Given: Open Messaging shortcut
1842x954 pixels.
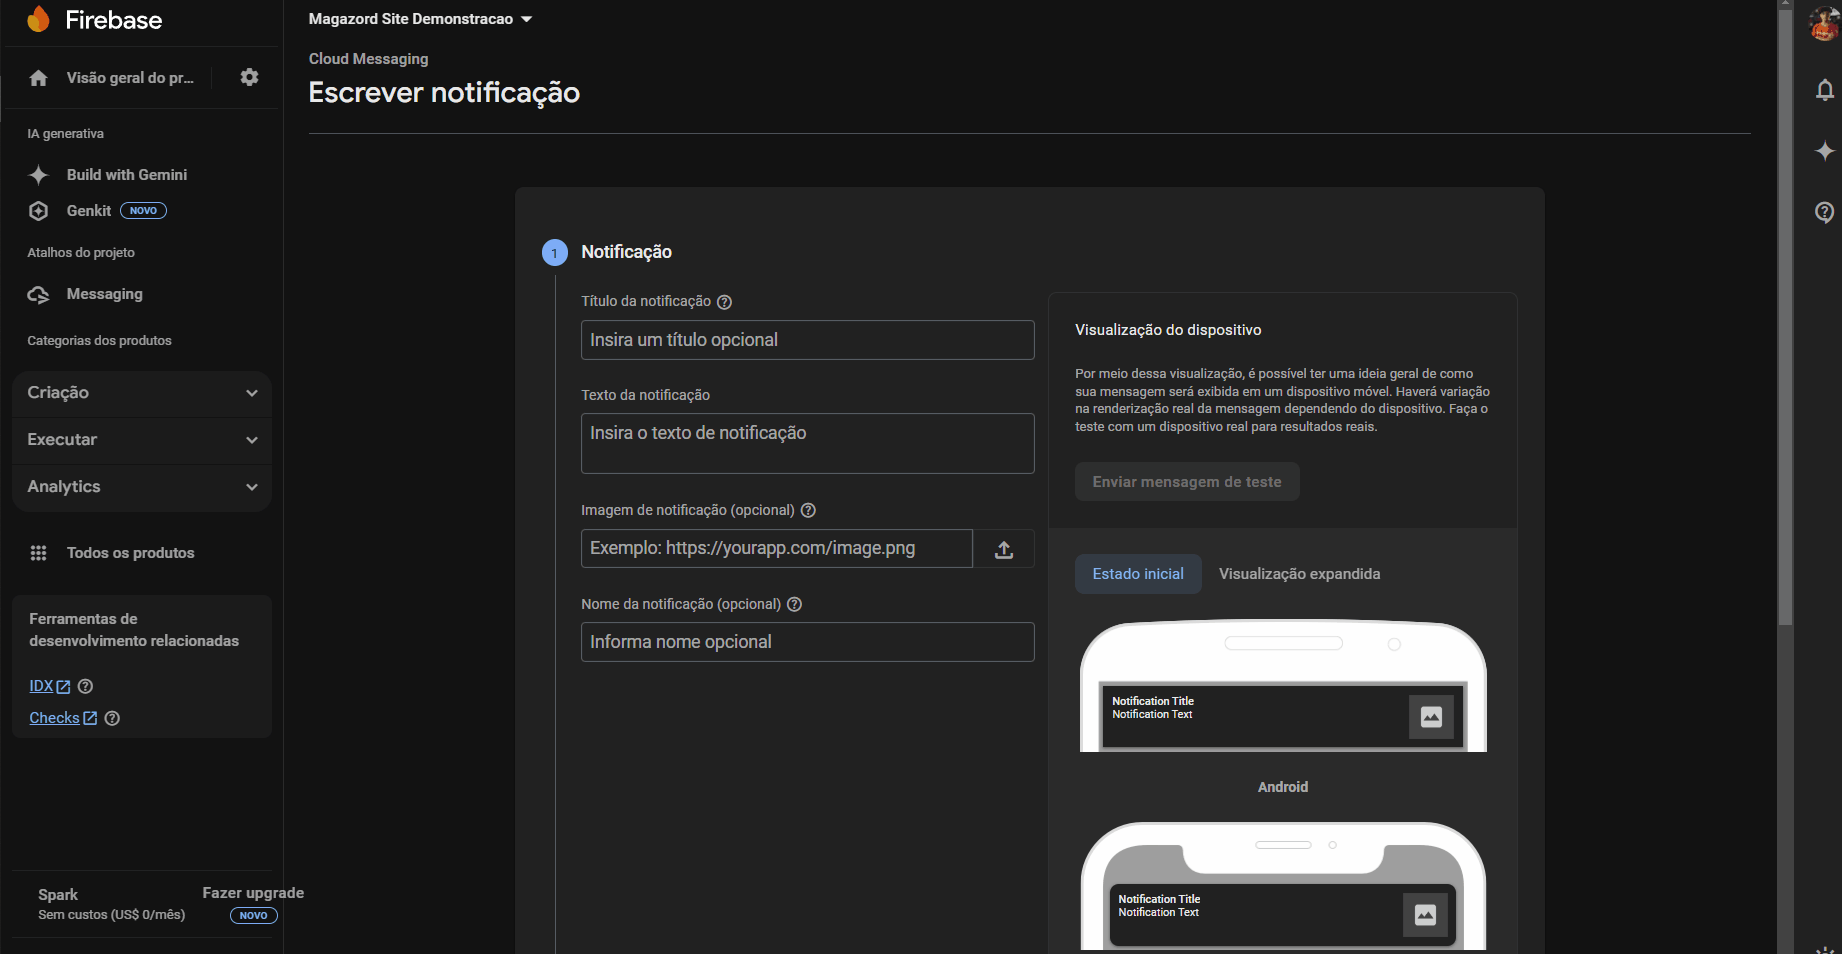Looking at the screenshot, I should pos(105,294).
